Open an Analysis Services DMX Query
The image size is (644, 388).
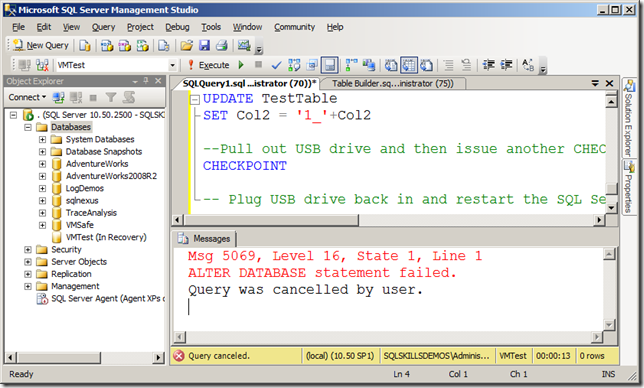[x=124, y=45]
